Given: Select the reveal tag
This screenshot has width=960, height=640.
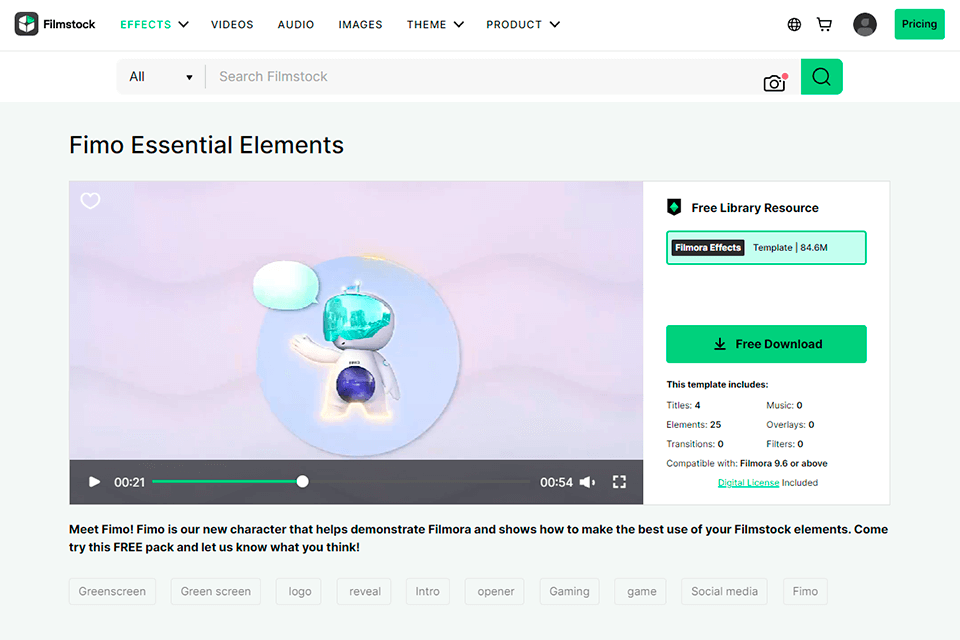Looking at the screenshot, I should click(364, 591).
